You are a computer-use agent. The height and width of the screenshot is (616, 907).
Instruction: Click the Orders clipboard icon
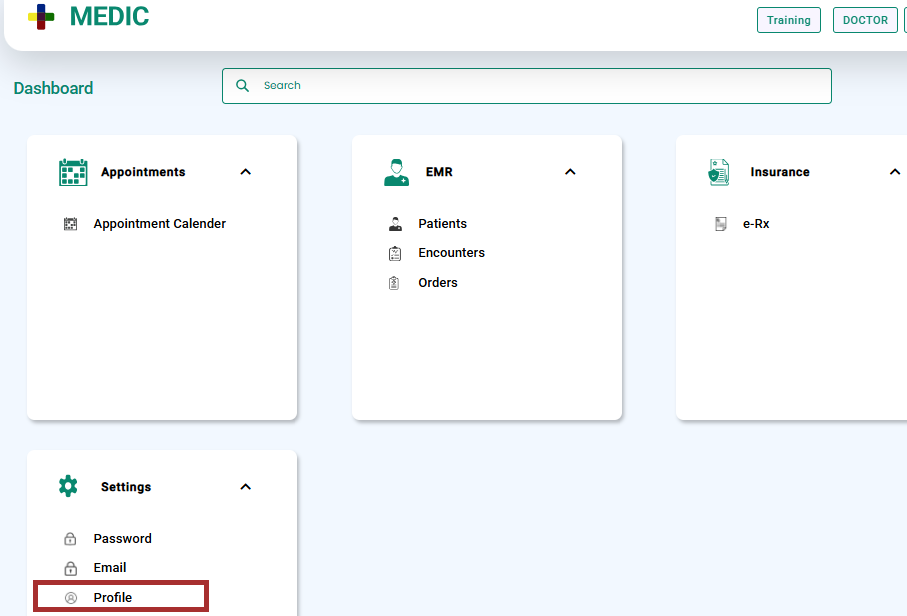pyautogui.click(x=394, y=283)
